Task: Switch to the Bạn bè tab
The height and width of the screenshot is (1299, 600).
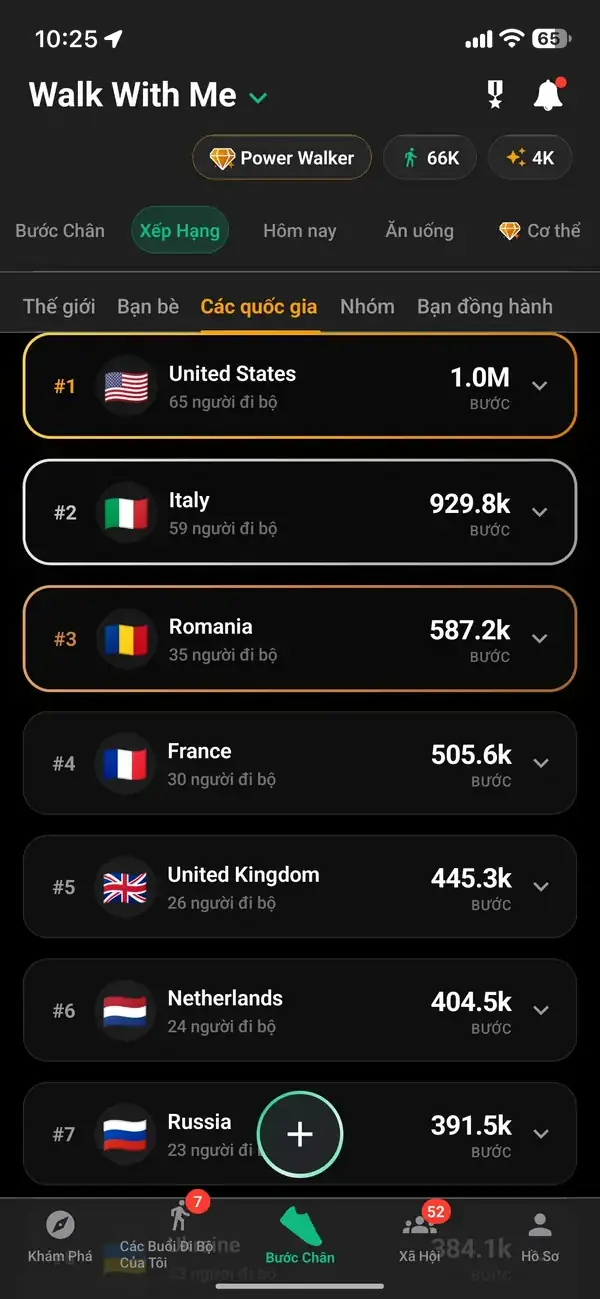Action: point(148,306)
